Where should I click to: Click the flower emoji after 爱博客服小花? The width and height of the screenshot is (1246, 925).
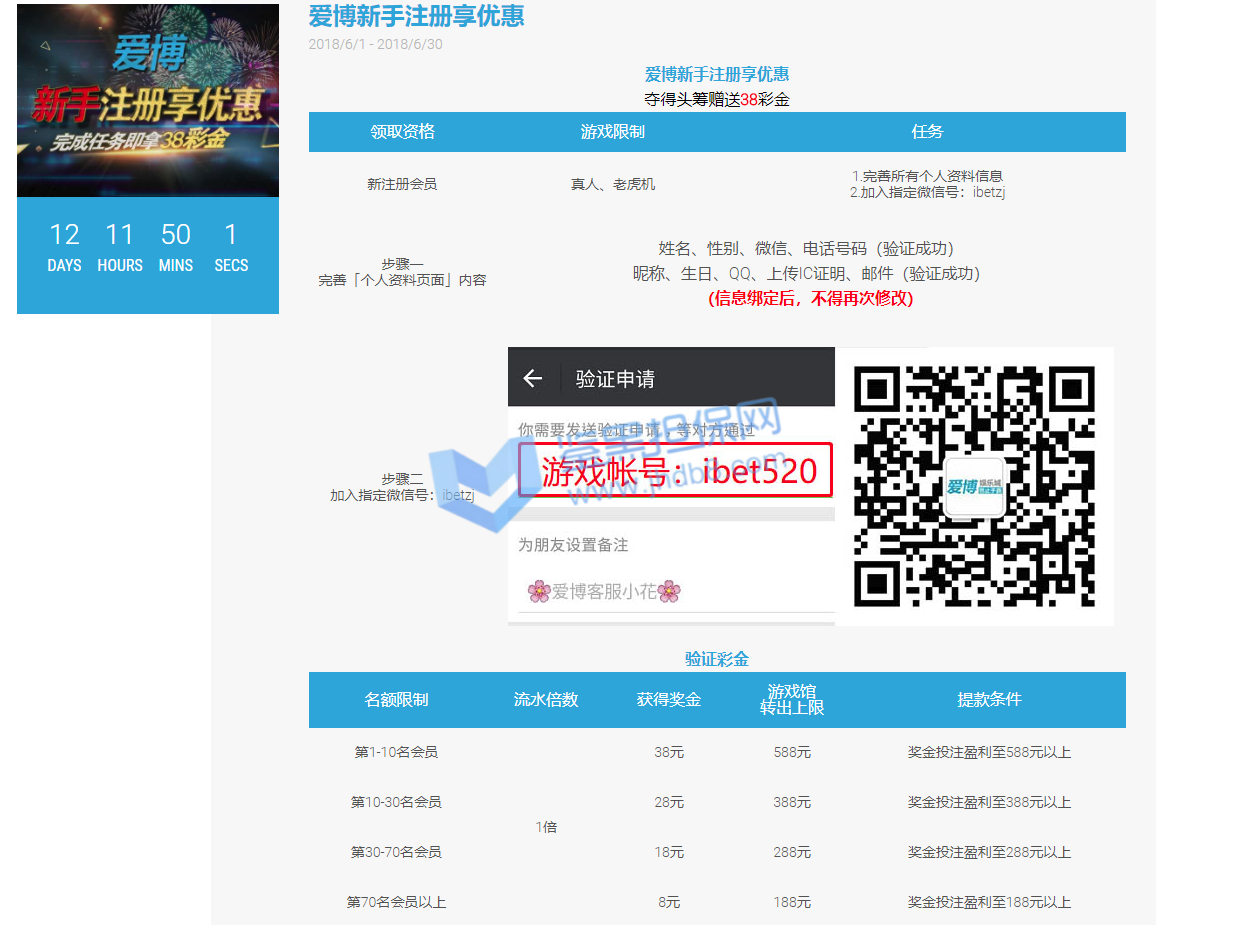click(670, 592)
